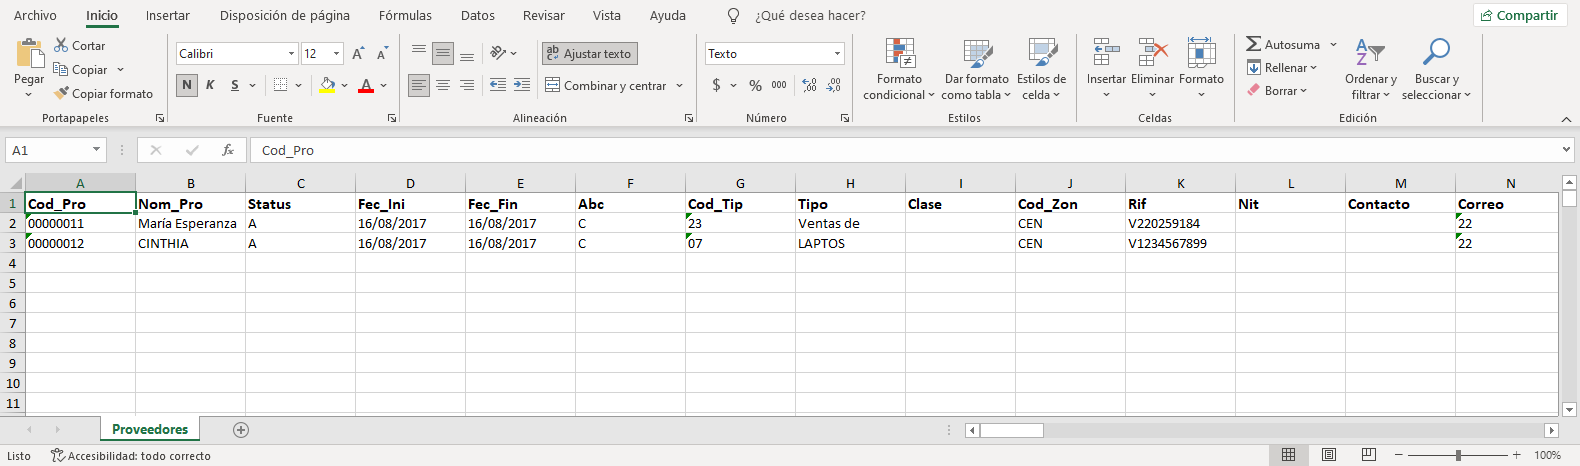This screenshot has width=1580, height=466.
Task: Add a new sheet with plus icon
Action: pyautogui.click(x=240, y=429)
